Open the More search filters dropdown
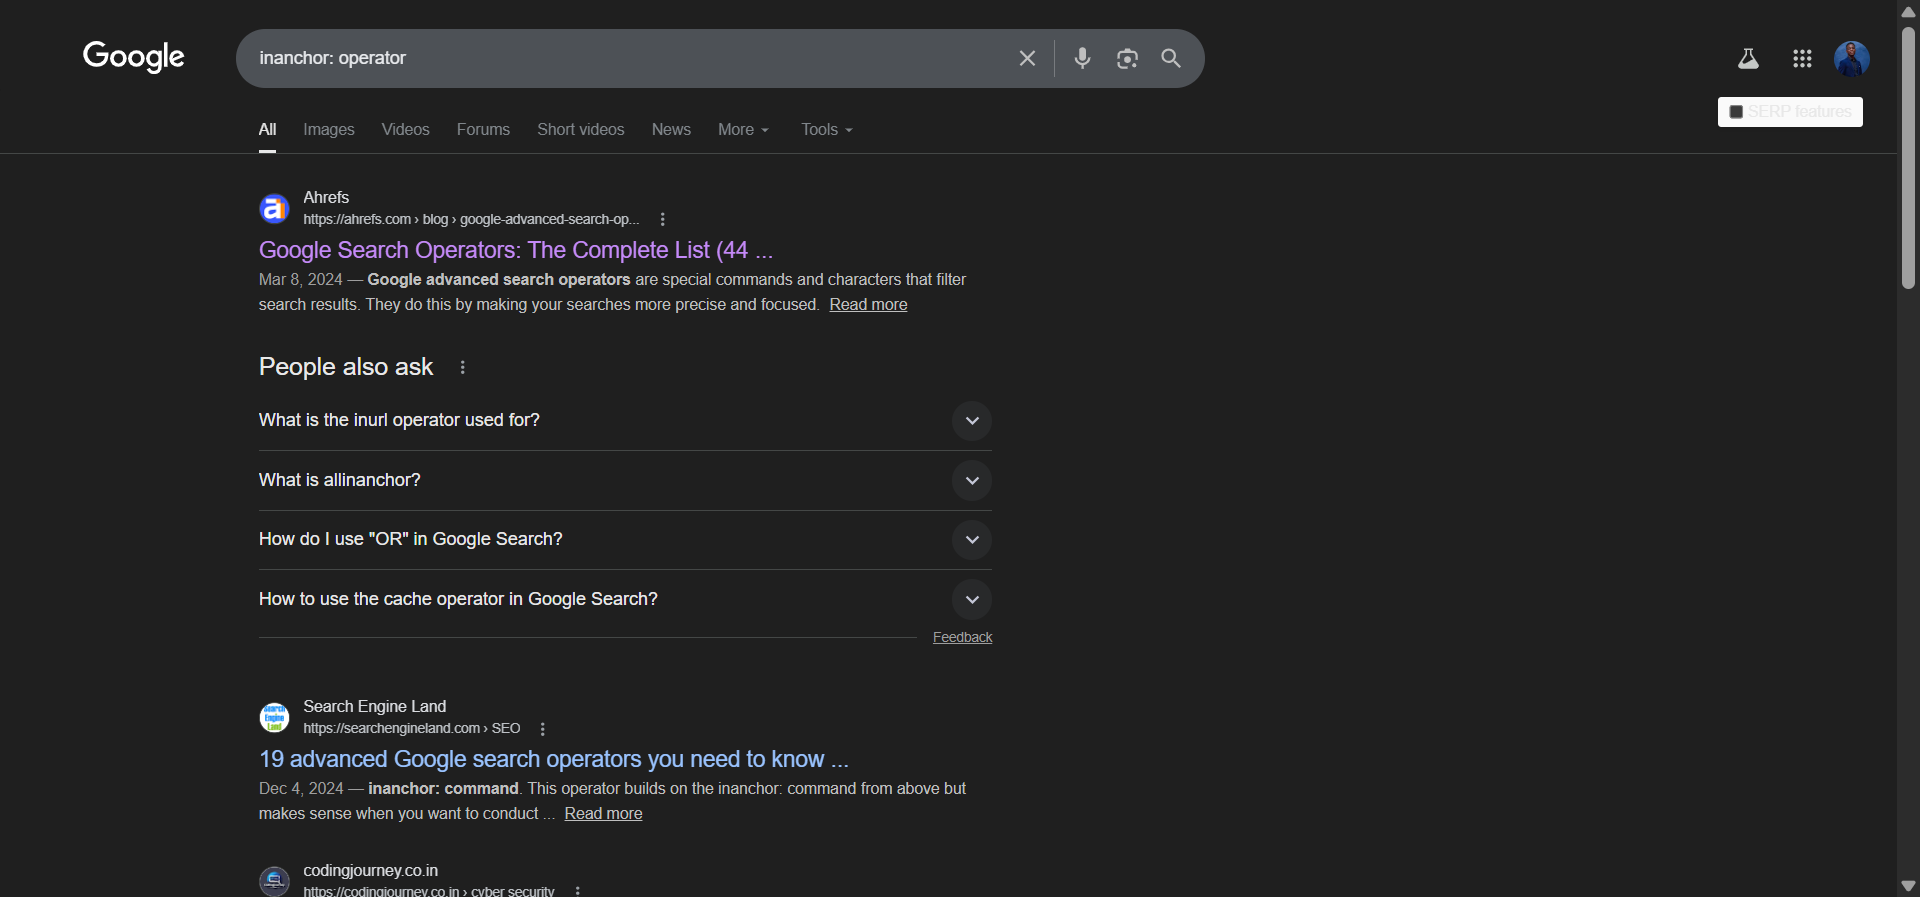The height and width of the screenshot is (897, 1920). (743, 130)
